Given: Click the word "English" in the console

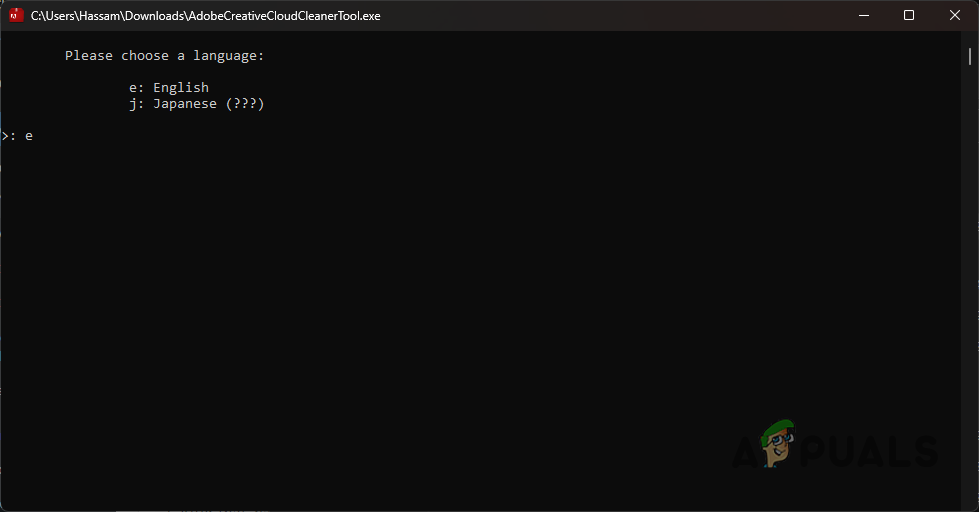Looking at the screenshot, I should click(181, 88).
